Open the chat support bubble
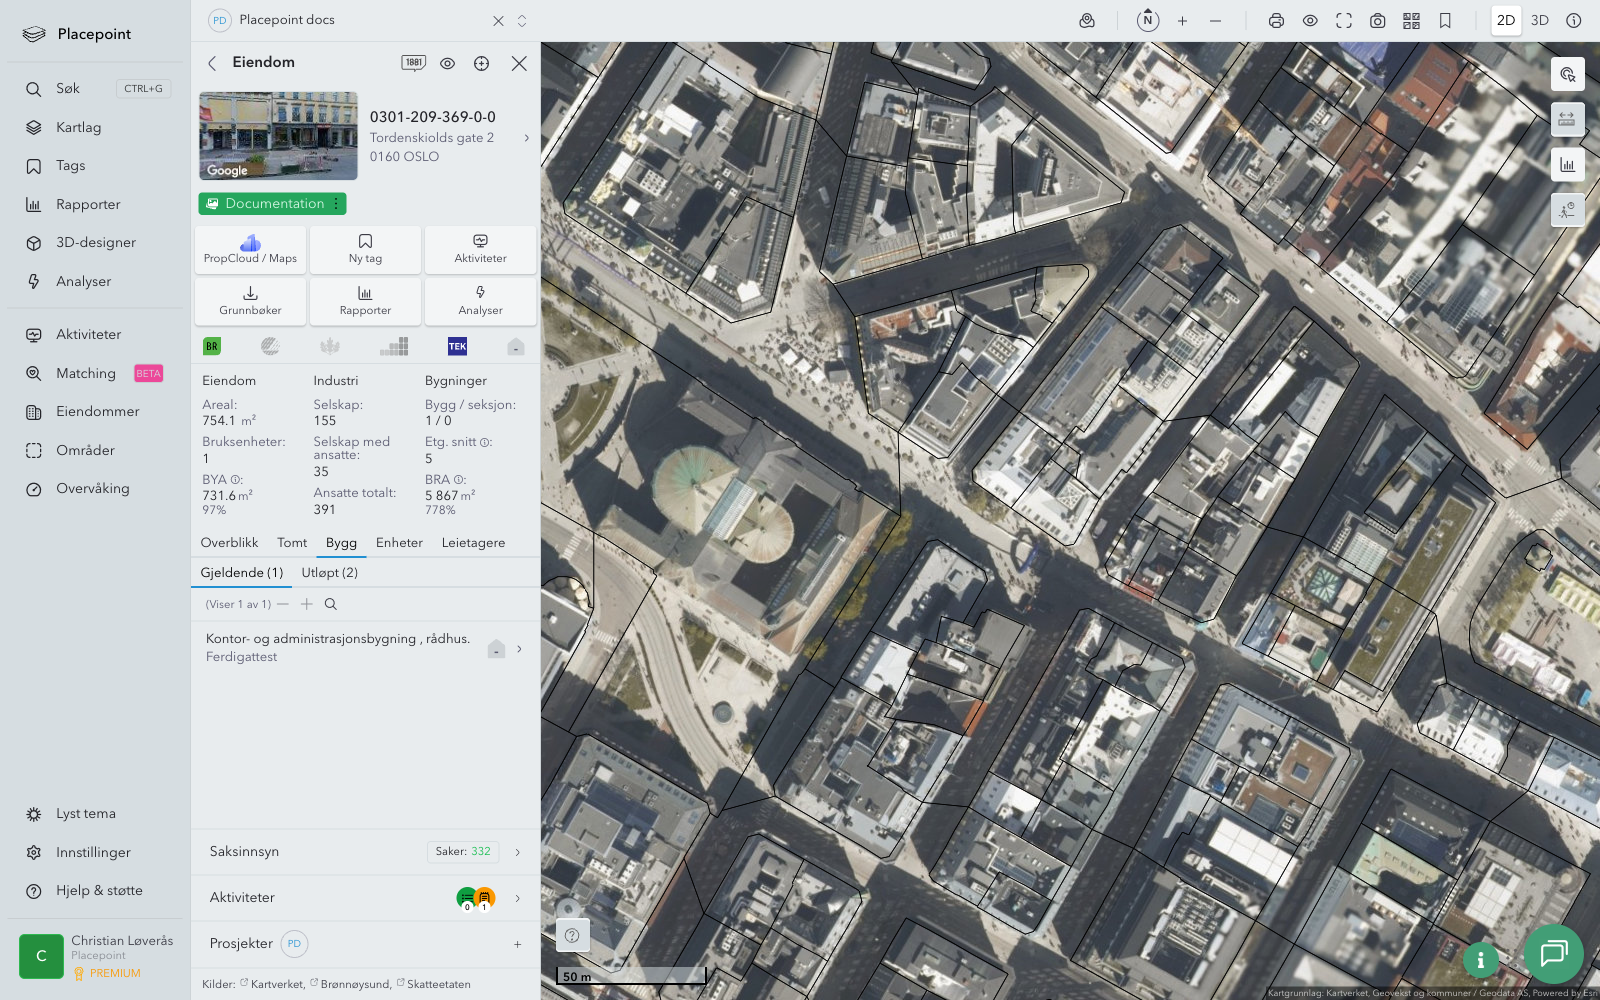1600x1000 pixels. 1553,953
